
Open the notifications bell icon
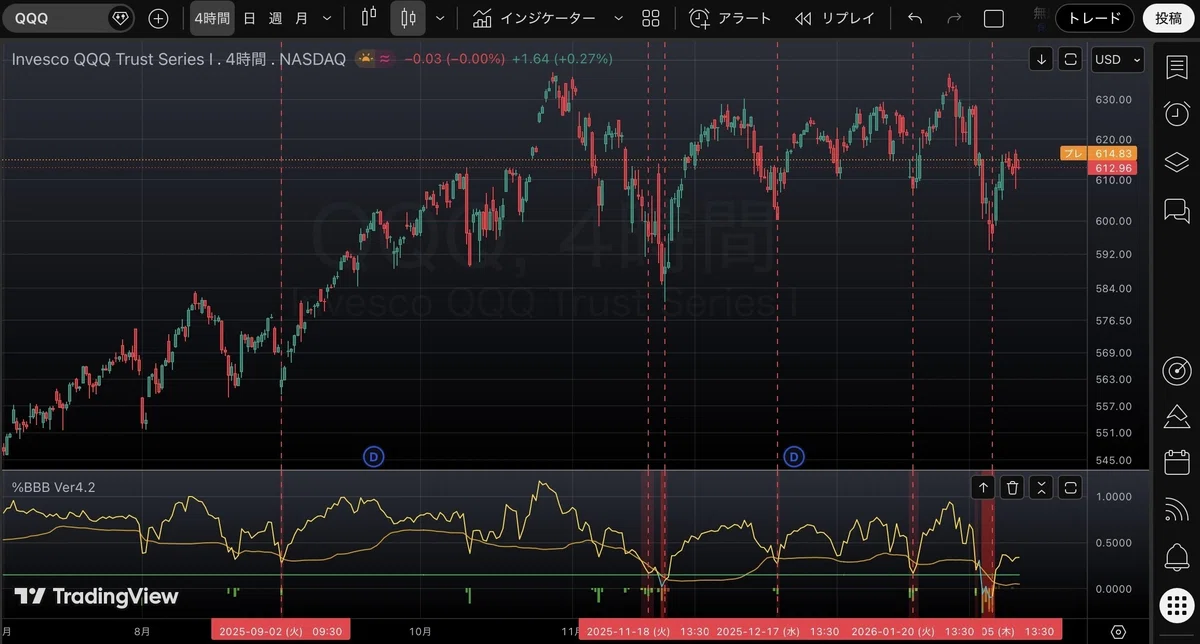pyautogui.click(x=1176, y=556)
